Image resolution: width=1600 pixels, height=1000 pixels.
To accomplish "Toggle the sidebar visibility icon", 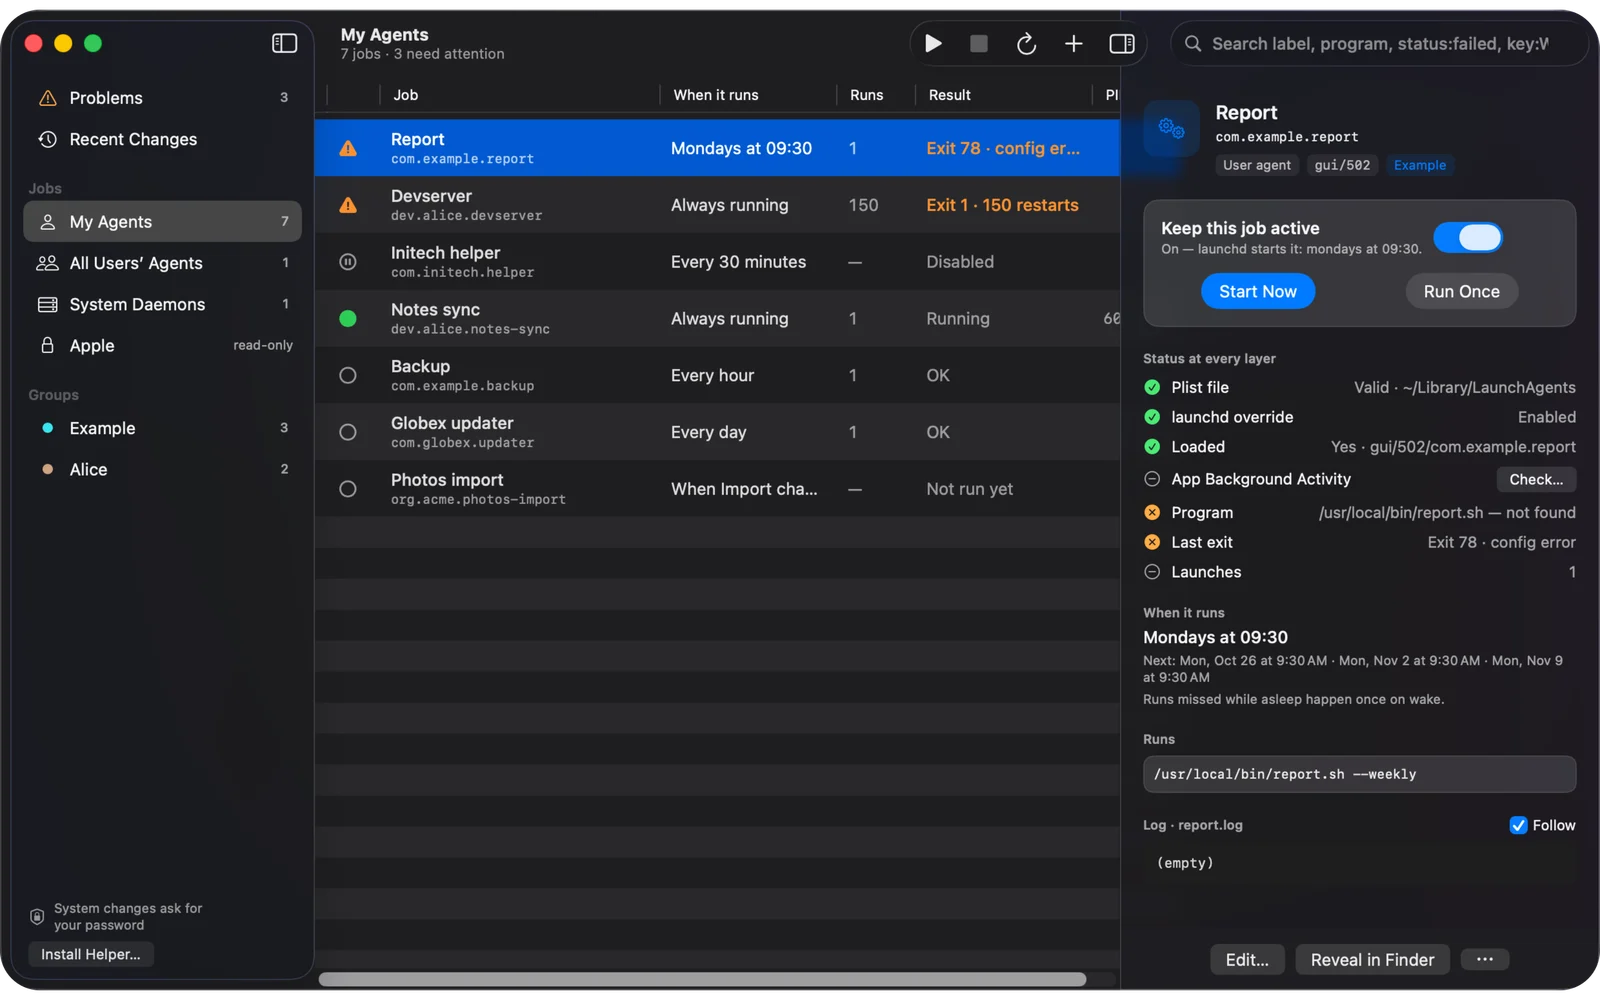I will (x=285, y=43).
